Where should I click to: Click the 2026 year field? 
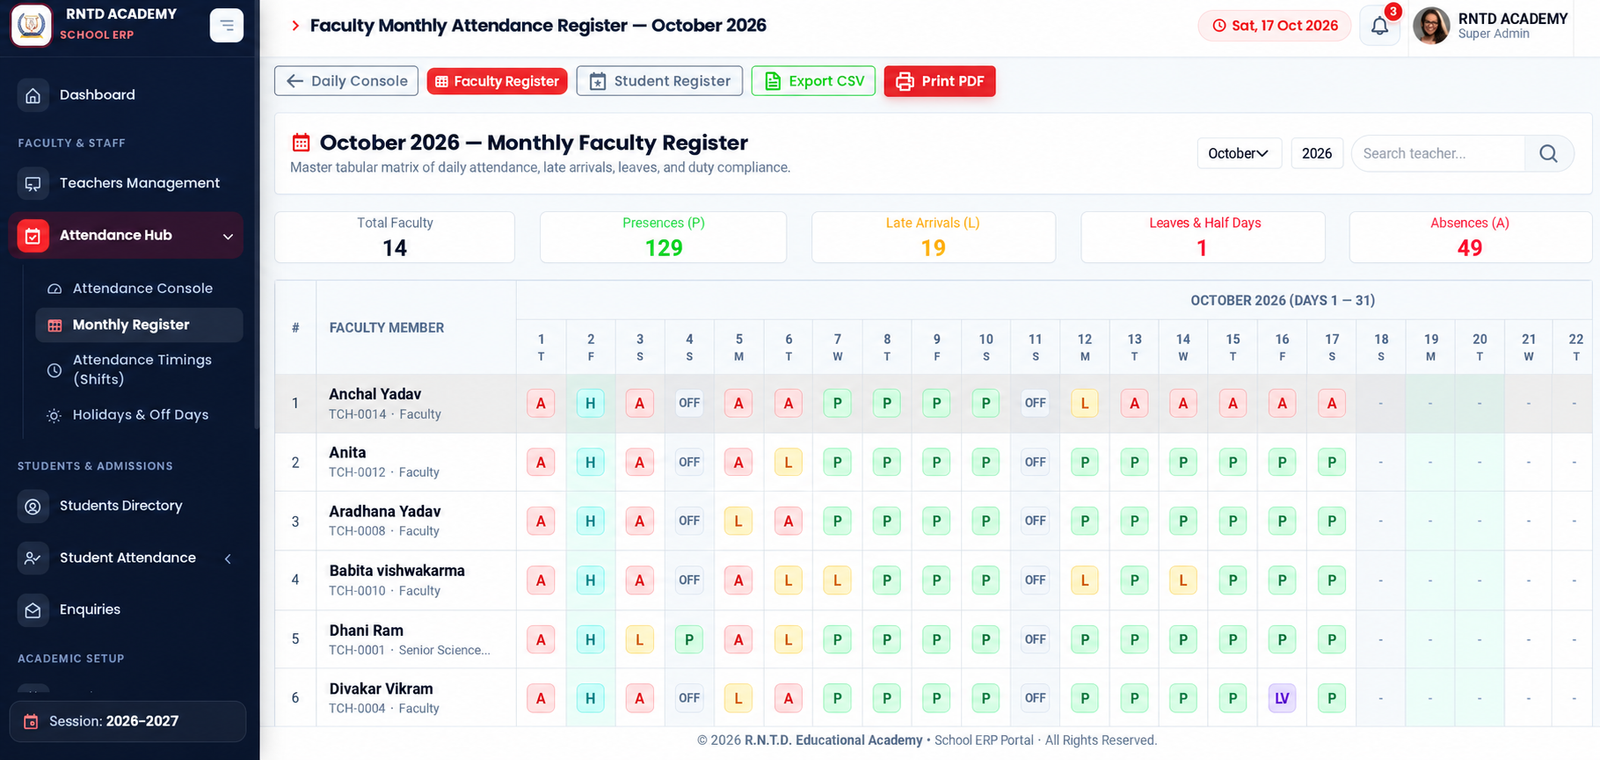point(1317,153)
